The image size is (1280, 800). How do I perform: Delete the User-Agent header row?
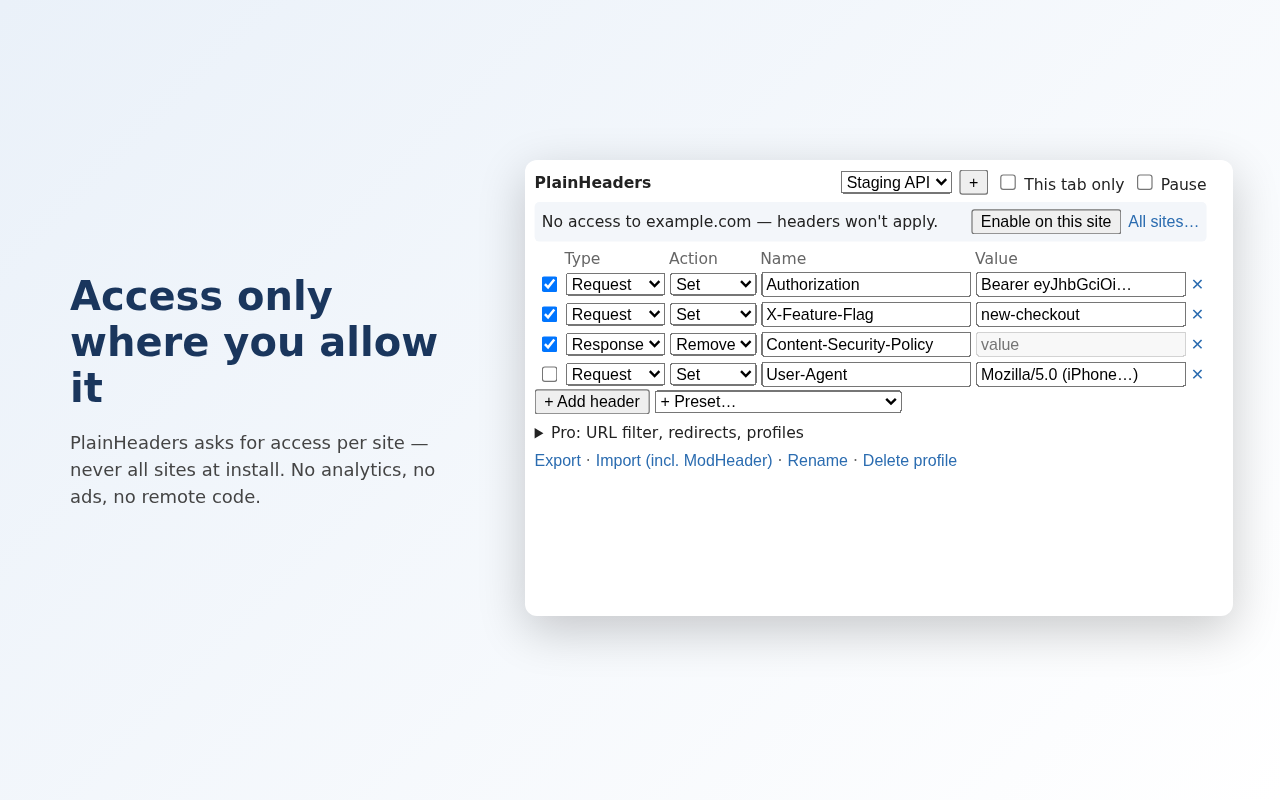point(1197,374)
